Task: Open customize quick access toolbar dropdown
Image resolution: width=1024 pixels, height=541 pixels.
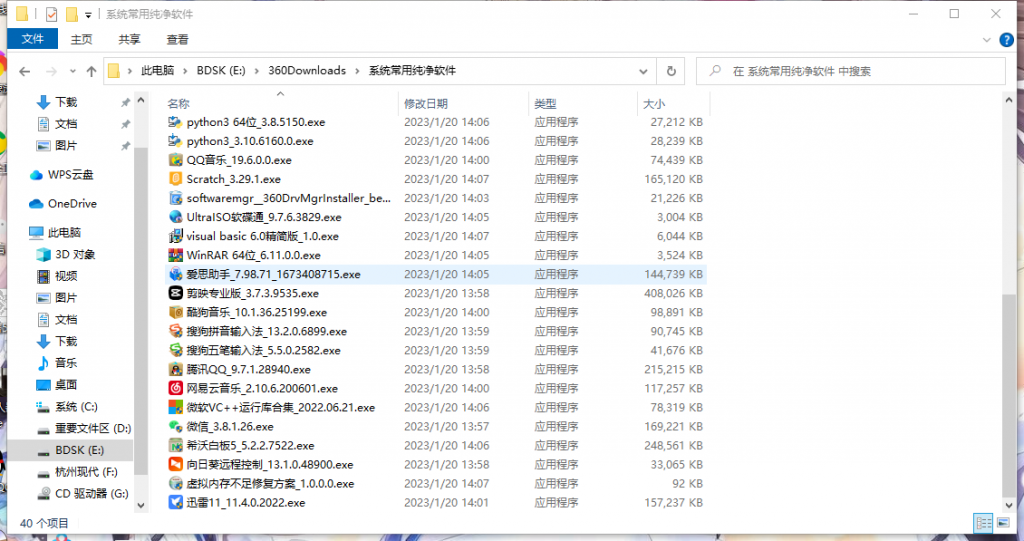Action: coord(88,14)
